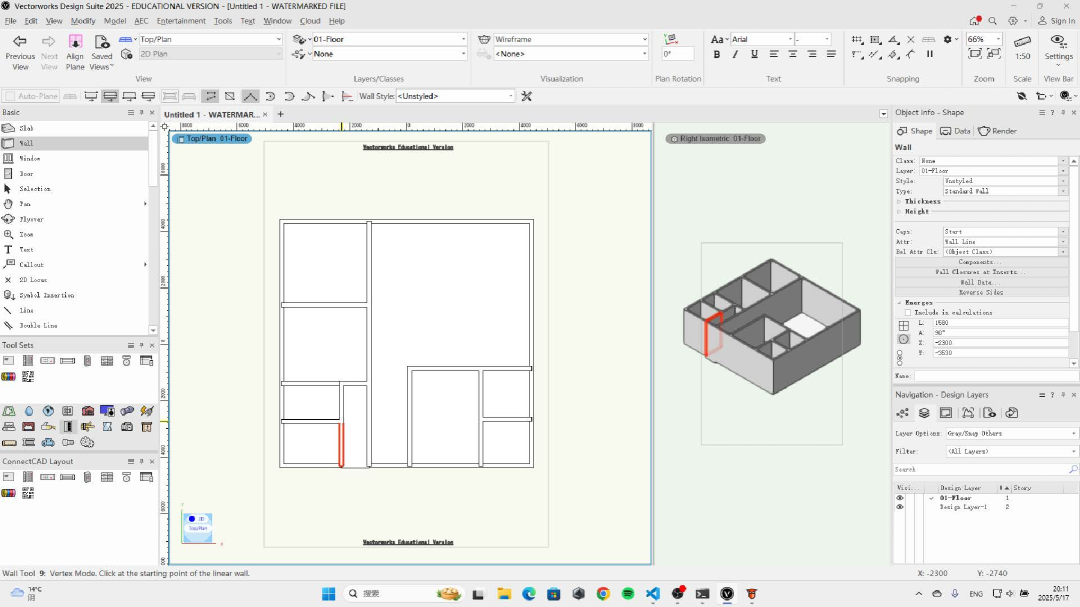The height and width of the screenshot is (607, 1080).
Task: Pick the Double Line tool
Action: pos(38,325)
